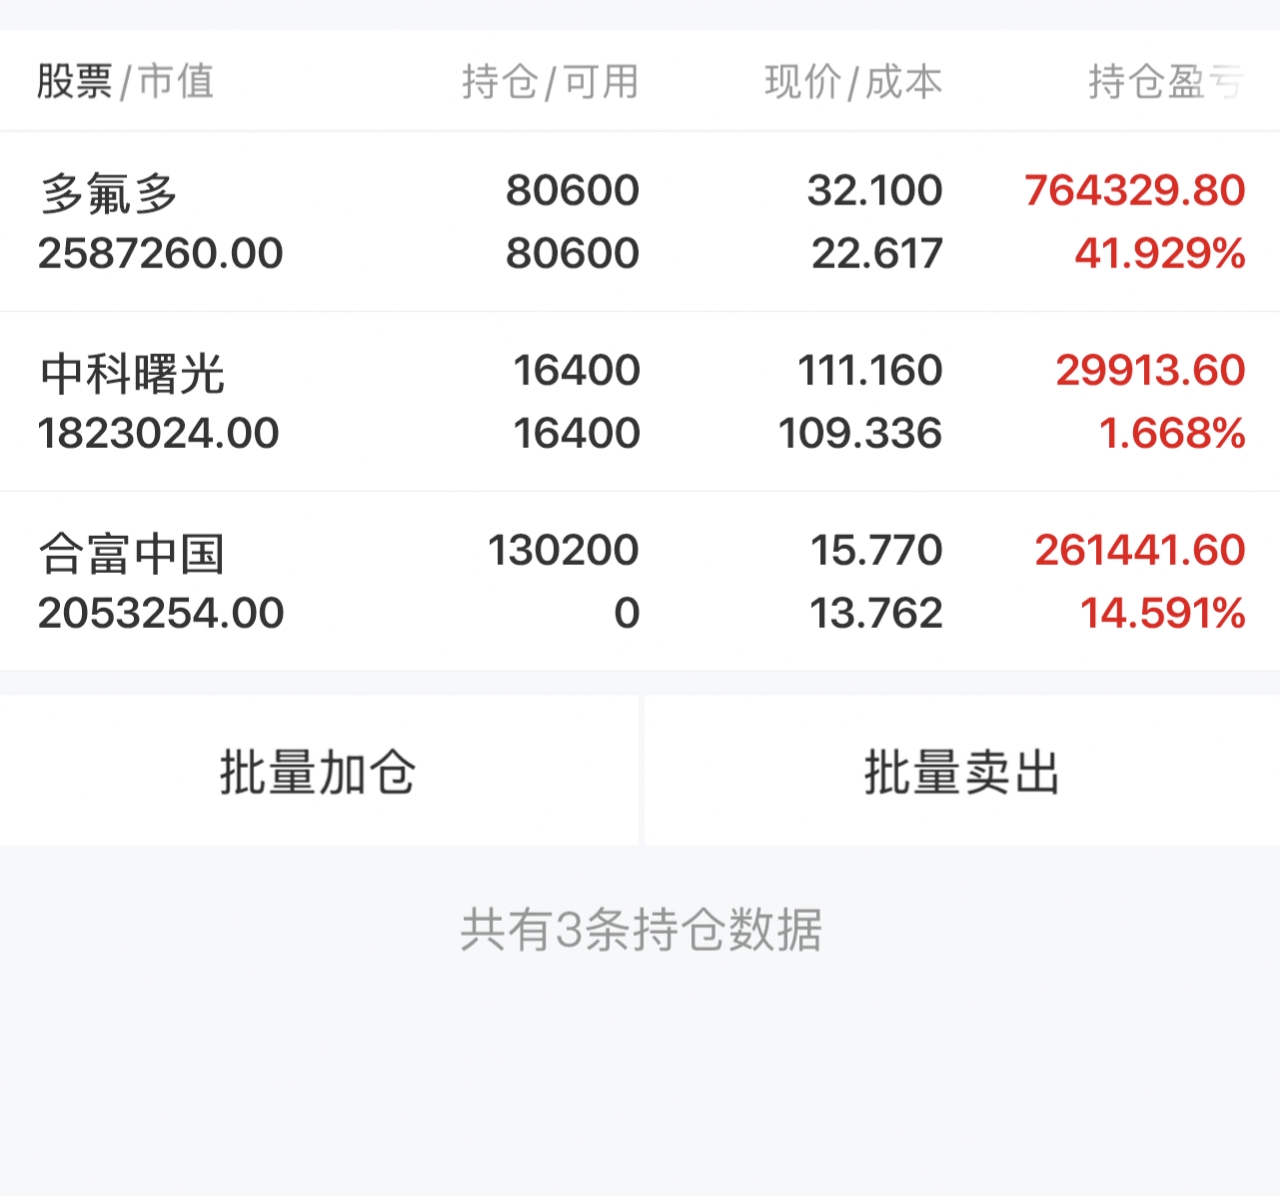Sort by 现价/成本 column header
Image resolution: width=1280 pixels, height=1196 pixels.
853,81
